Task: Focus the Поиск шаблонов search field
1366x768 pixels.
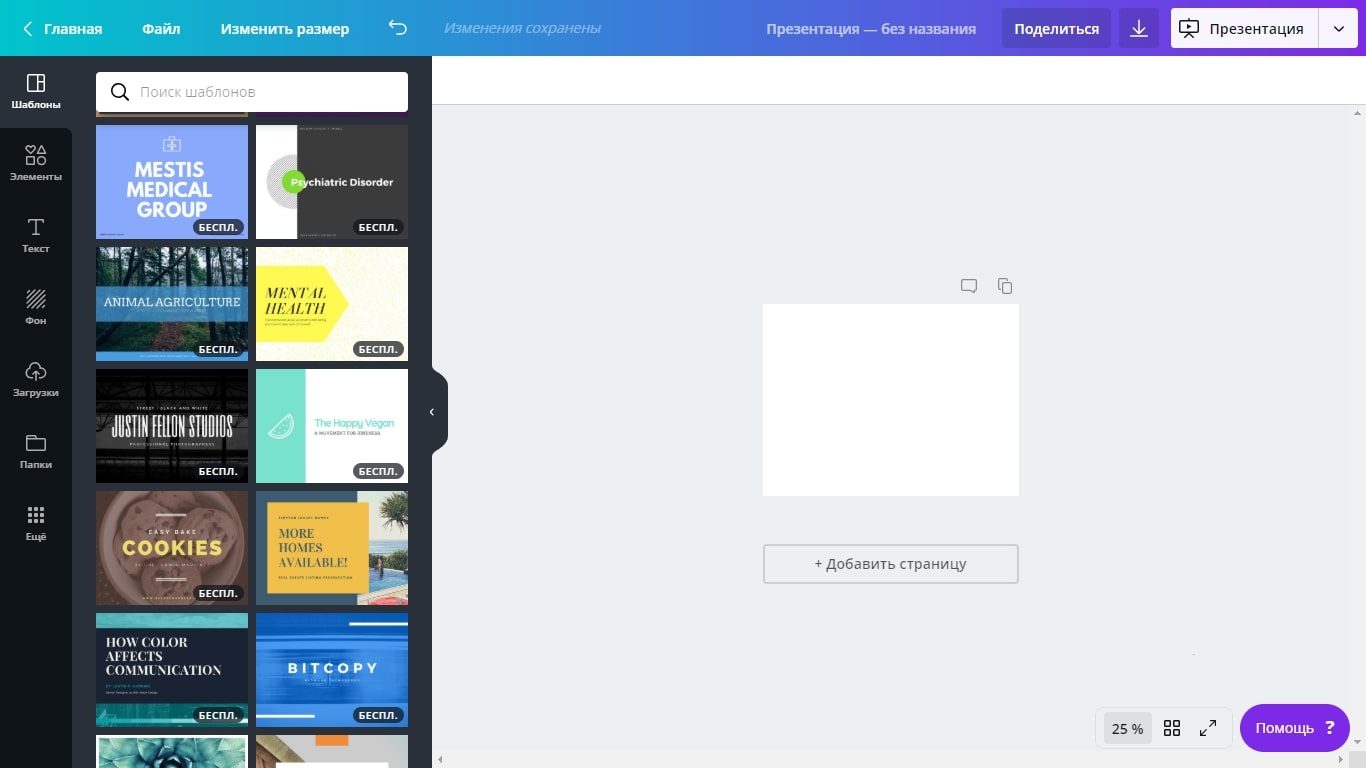Action: click(252, 92)
